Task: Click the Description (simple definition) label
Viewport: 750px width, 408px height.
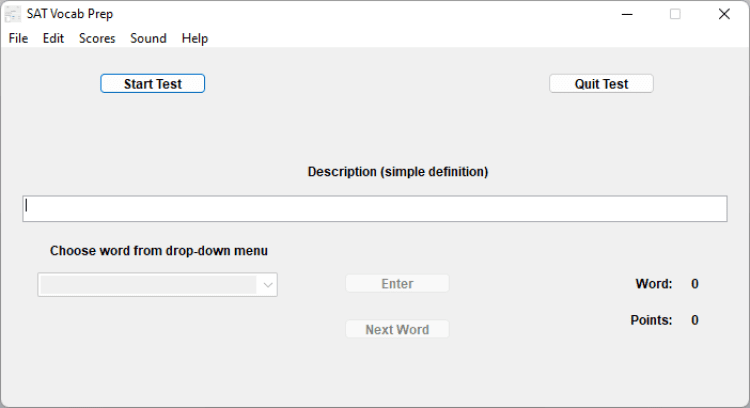Action: 397,172
